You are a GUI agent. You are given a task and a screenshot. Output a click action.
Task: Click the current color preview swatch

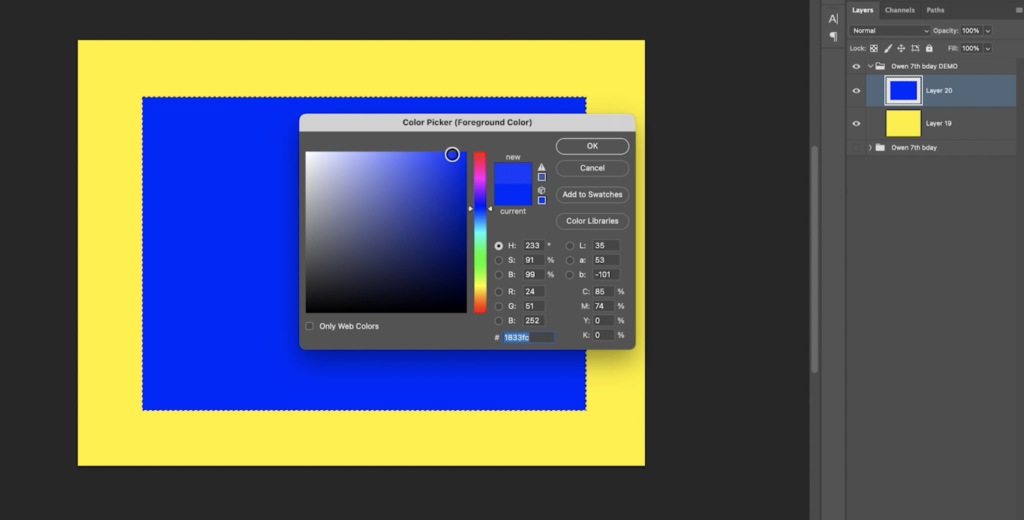(513, 195)
